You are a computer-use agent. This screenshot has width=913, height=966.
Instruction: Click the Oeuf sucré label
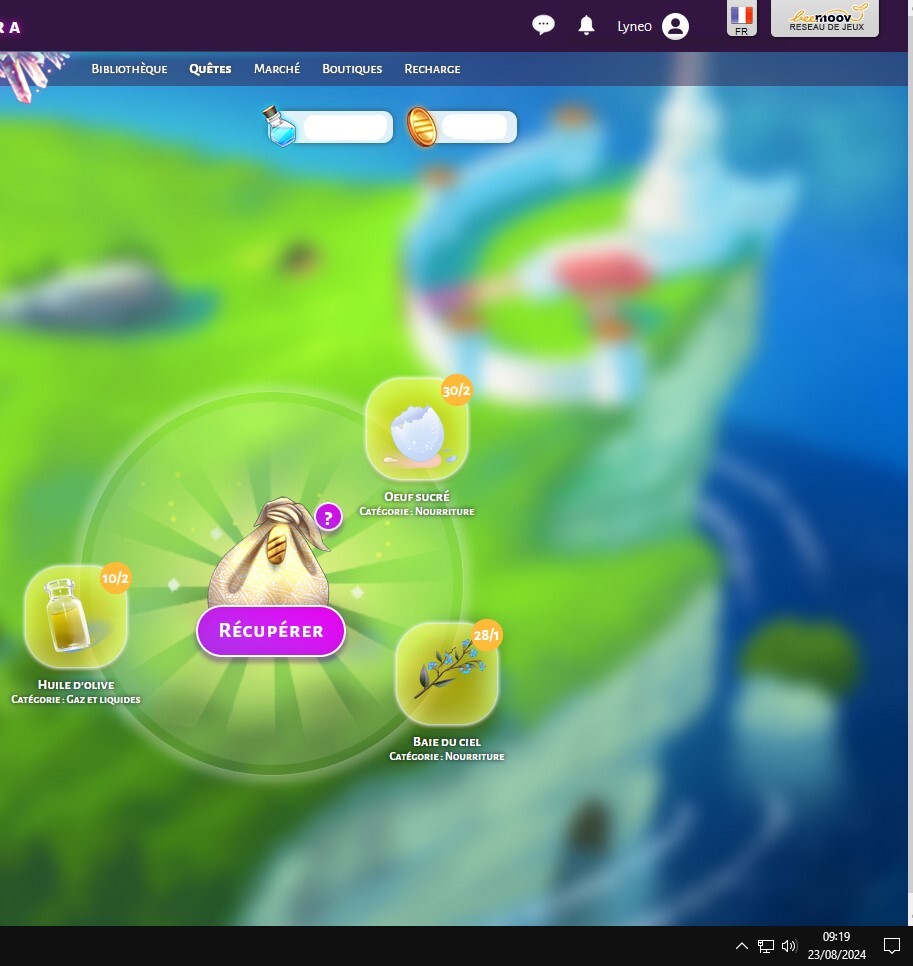tap(417, 497)
